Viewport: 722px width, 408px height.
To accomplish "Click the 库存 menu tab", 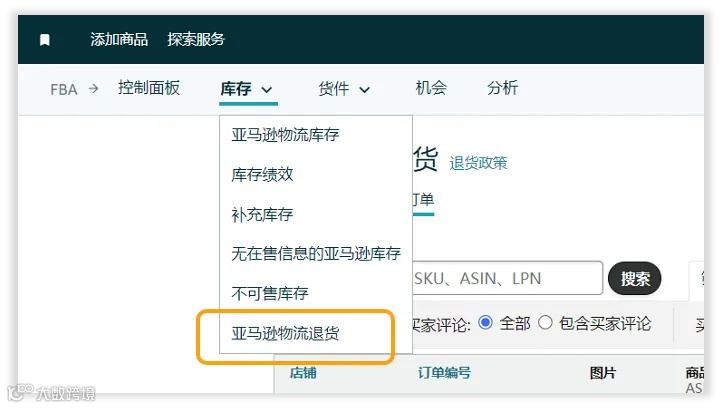I will [236, 88].
